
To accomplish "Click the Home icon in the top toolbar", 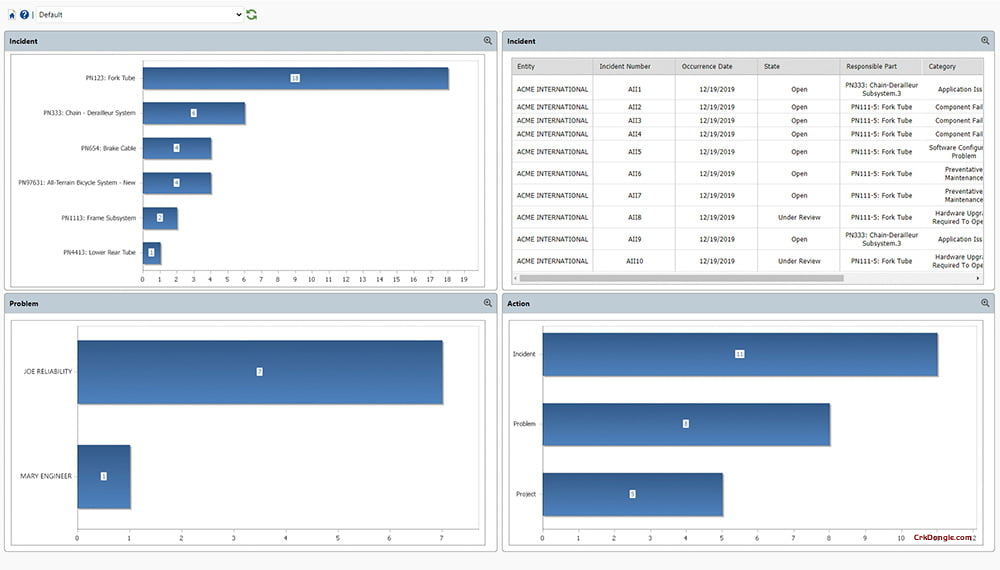I will coord(11,15).
